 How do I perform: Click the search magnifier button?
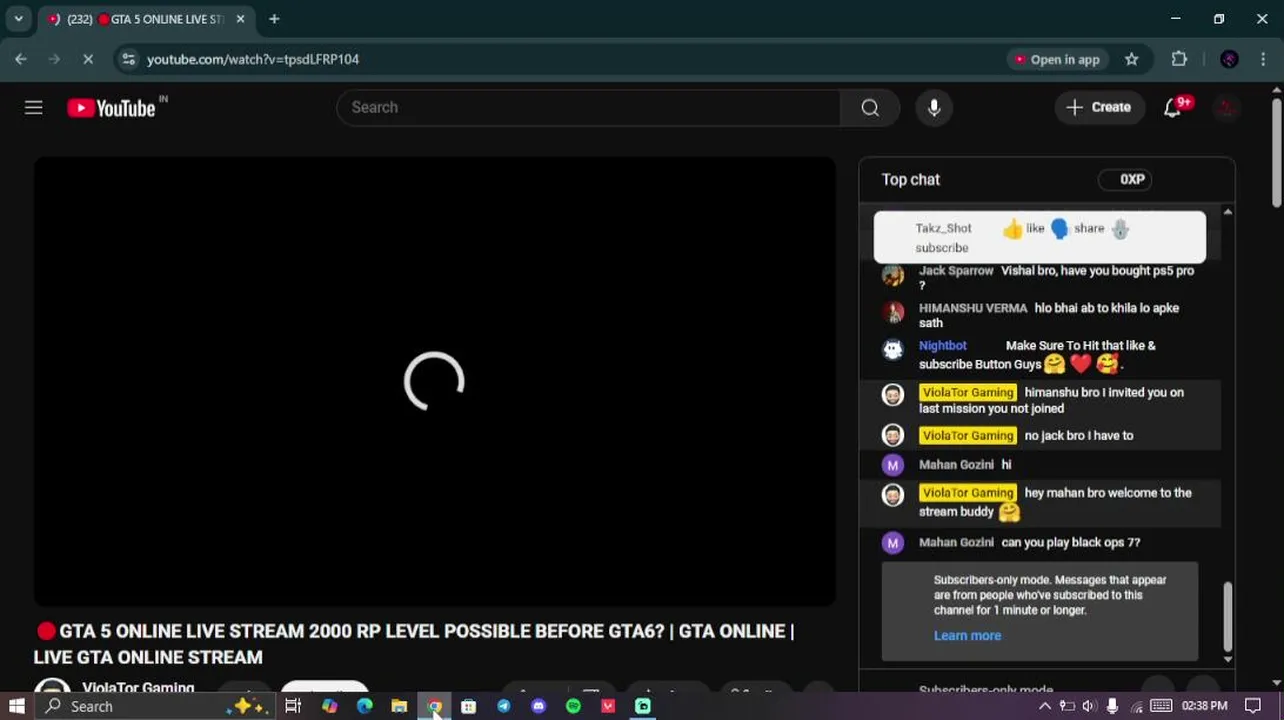[870, 108]
